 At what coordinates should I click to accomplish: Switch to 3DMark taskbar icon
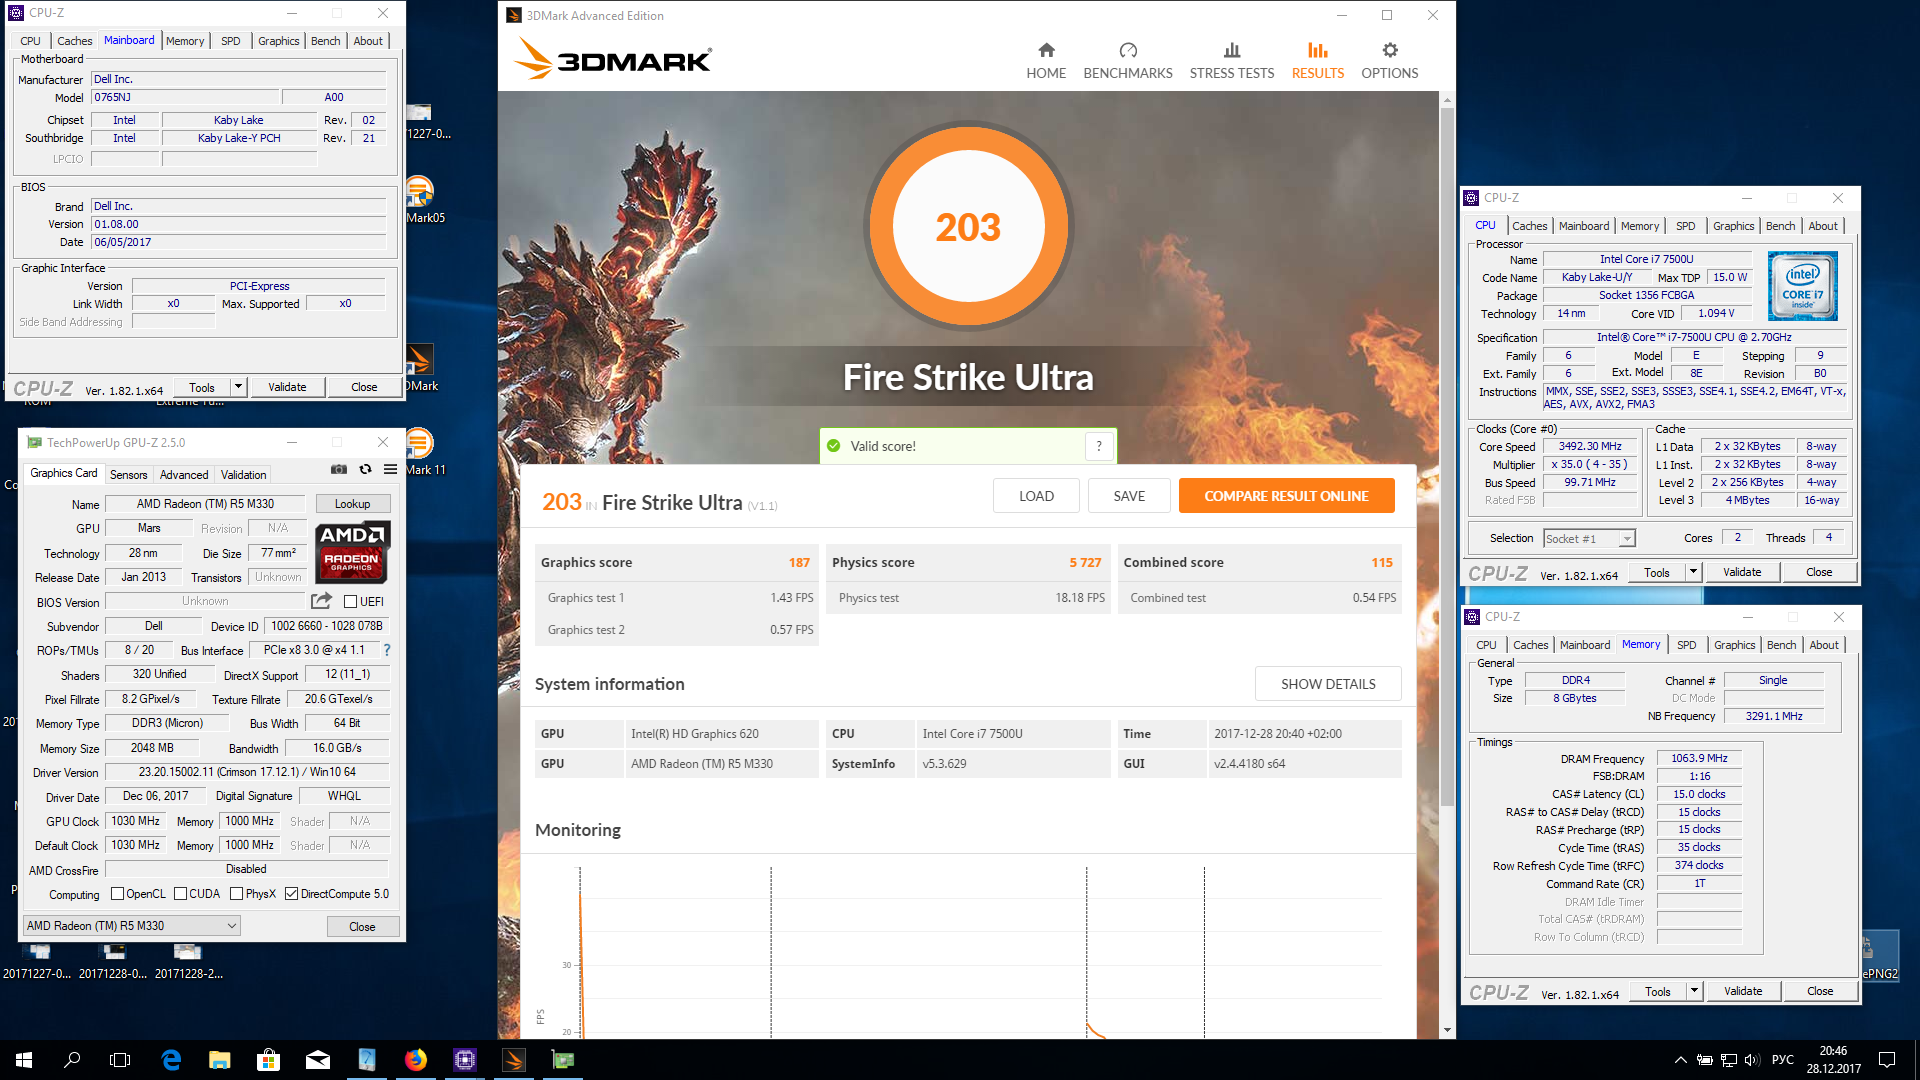point(514,1060)
